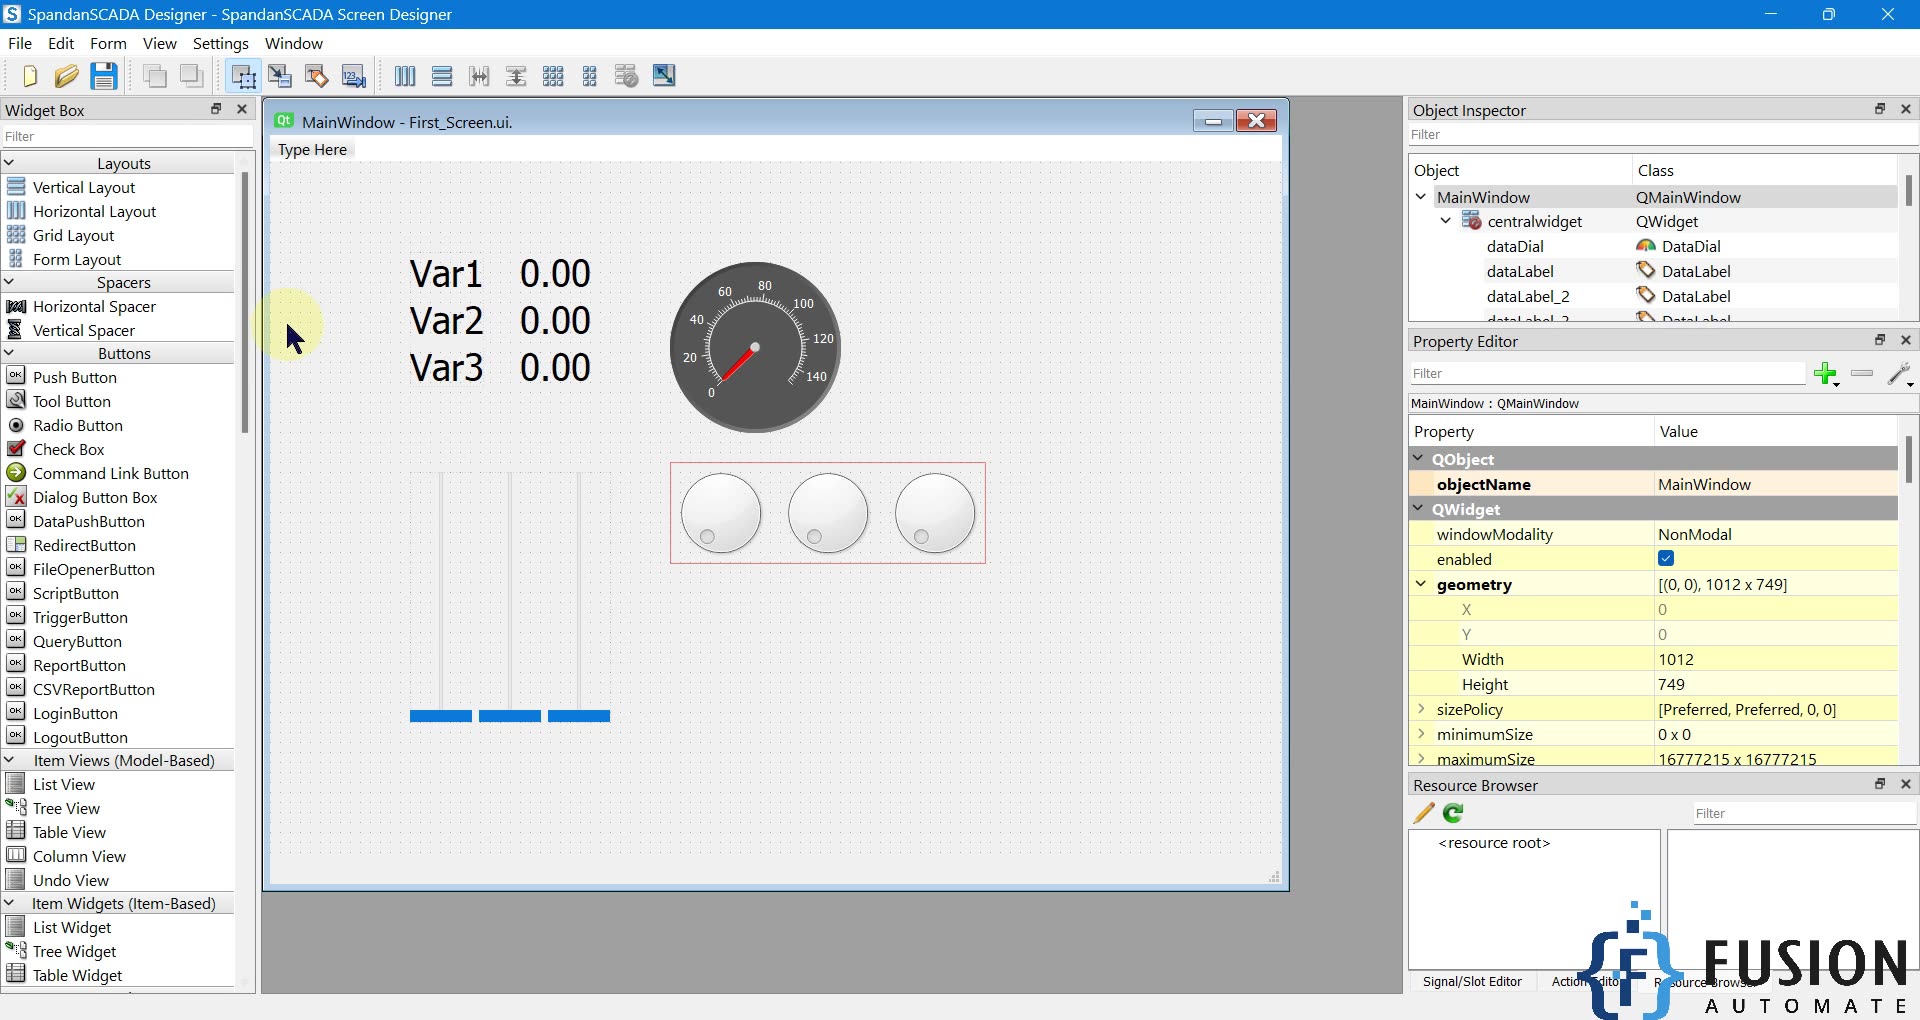Collapse the MainWindow tree in Object Inspector
The image size is (1920, 1020).
(x=1421, y=197)
